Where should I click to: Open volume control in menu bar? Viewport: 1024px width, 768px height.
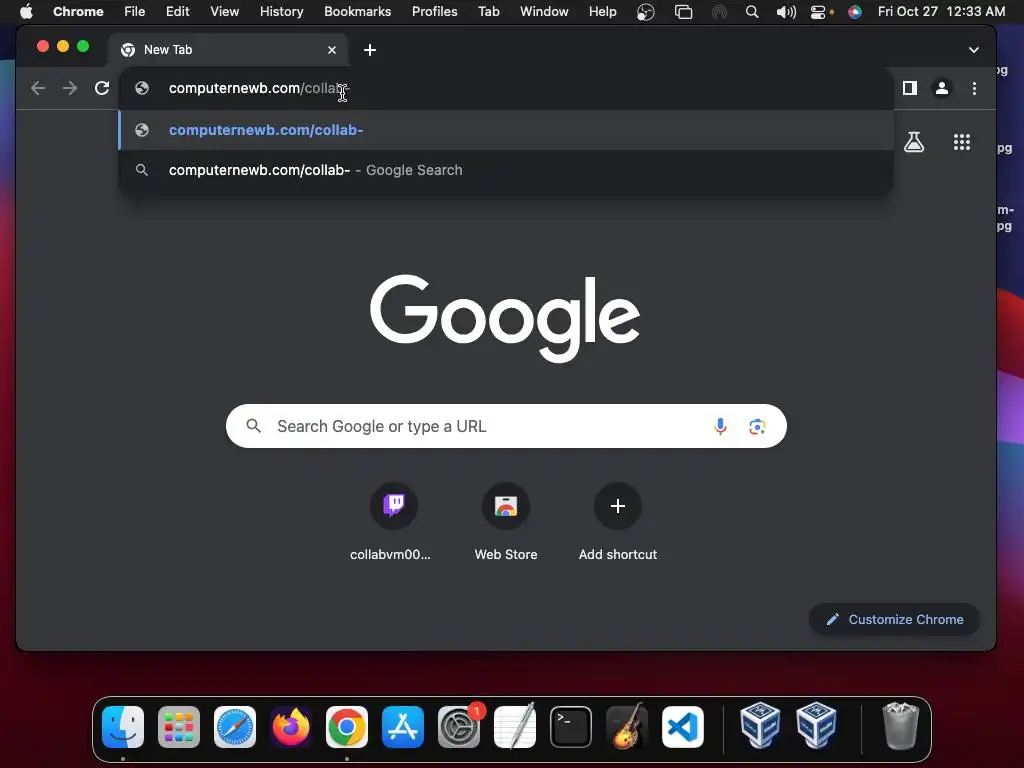tap(786, 12)
